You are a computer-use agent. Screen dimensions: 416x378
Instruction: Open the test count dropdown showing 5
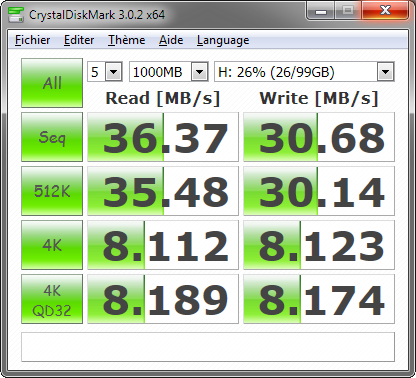(x=105, y=72)
